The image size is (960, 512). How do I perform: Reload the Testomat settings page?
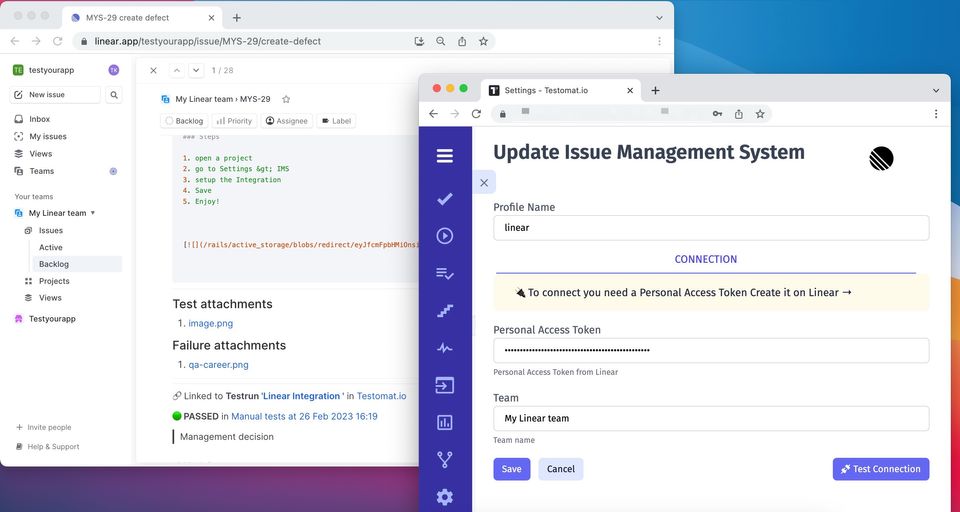(x=476, y=114)
